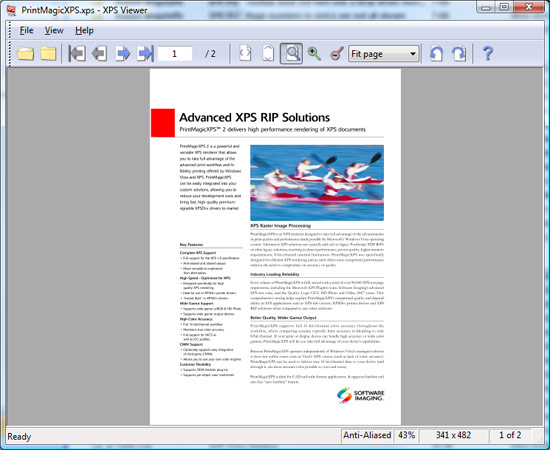This screenshot has height=450, width=550.
Task: Close the XPS Viewer window
Action: coord(529,7)
